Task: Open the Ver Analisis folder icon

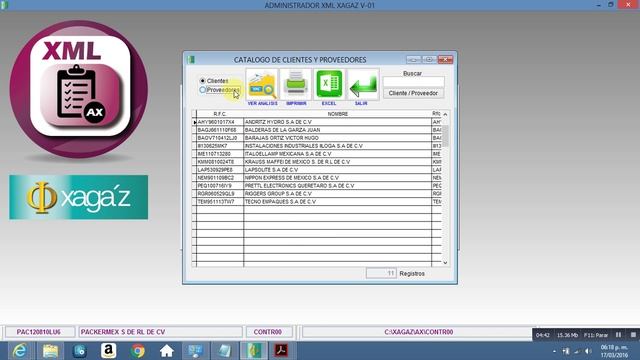Action: [262, 85]
